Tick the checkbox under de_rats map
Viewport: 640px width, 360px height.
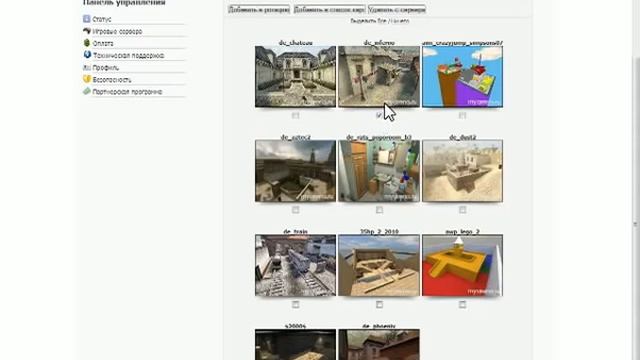pos(379,210)
